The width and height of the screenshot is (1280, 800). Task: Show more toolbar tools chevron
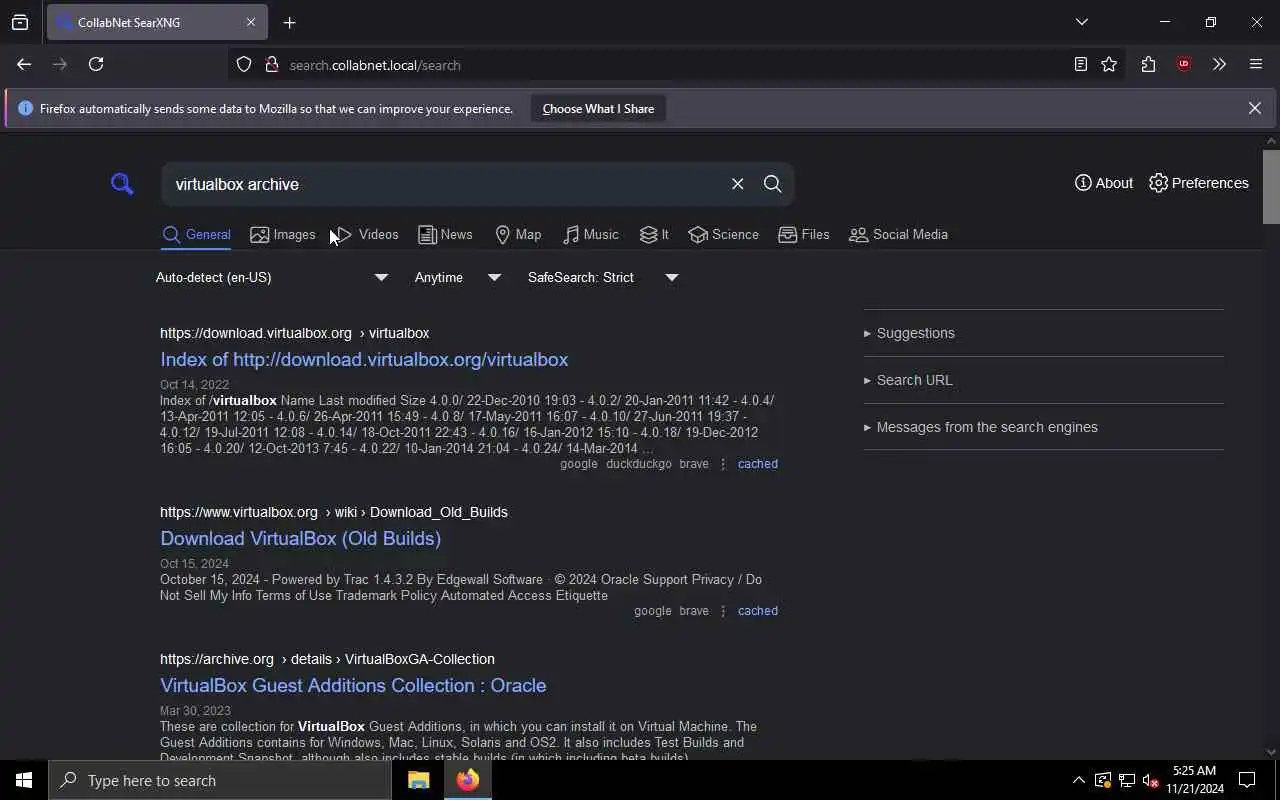click(1219, 64)
